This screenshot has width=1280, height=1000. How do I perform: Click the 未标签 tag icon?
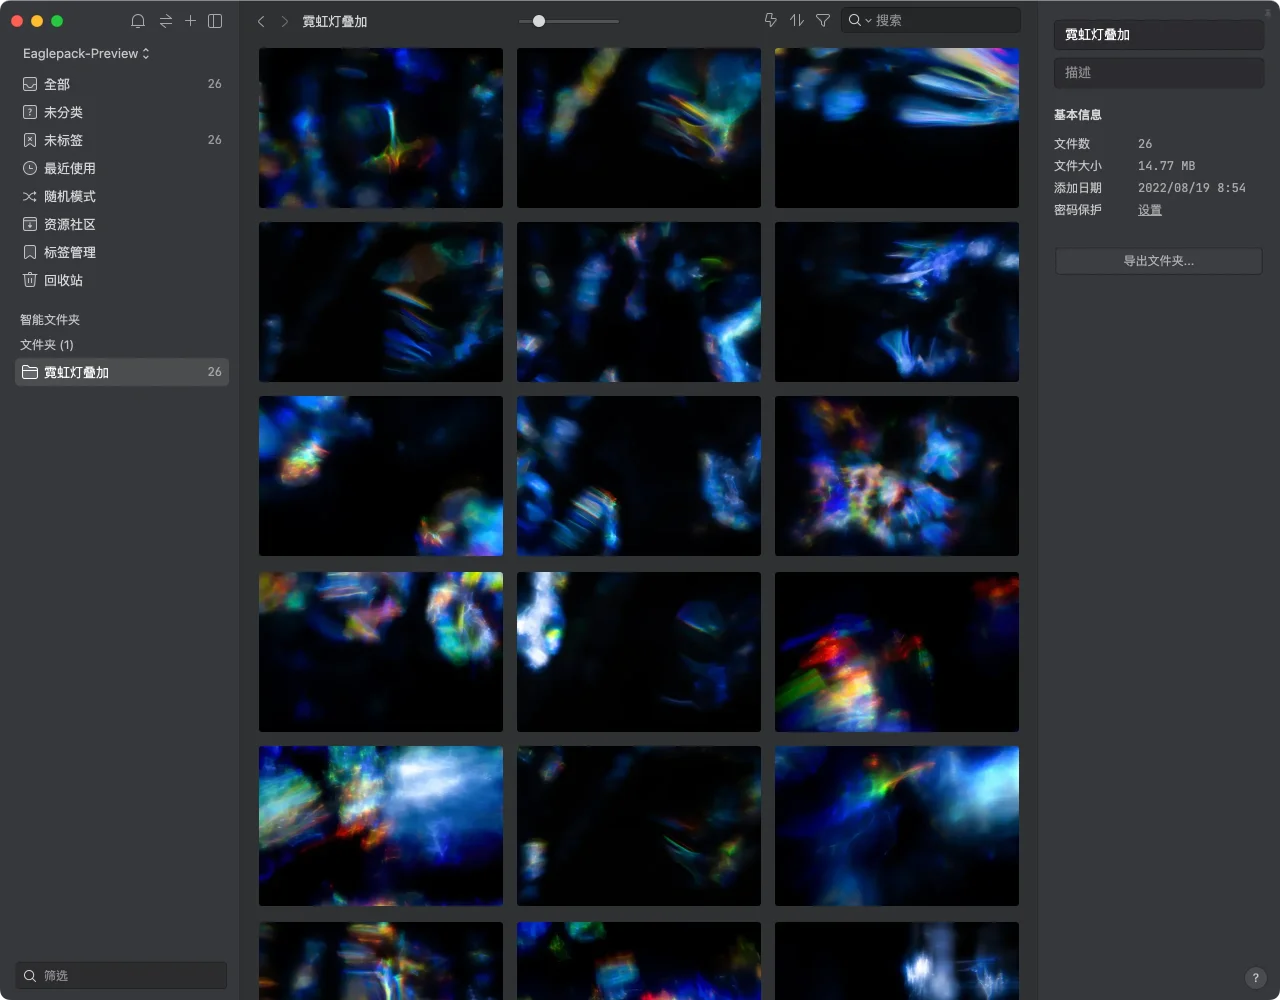point(30,140)
